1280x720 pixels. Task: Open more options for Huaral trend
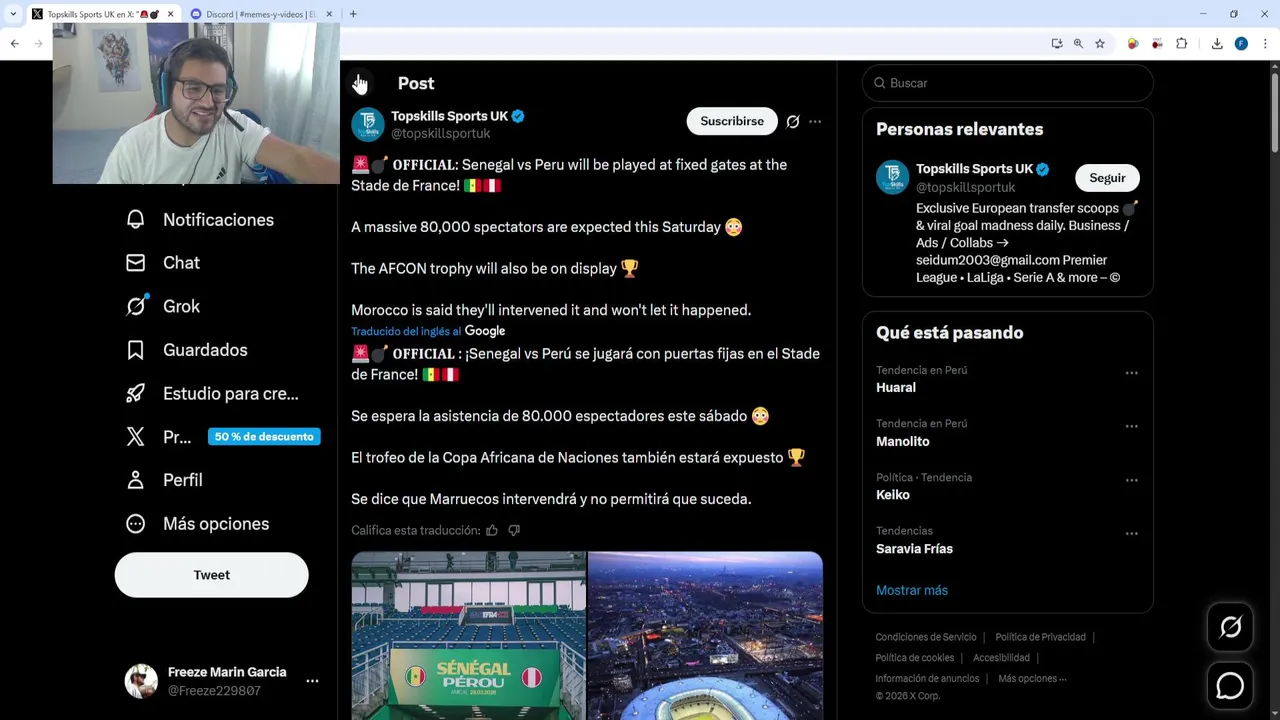(1131, 373)
